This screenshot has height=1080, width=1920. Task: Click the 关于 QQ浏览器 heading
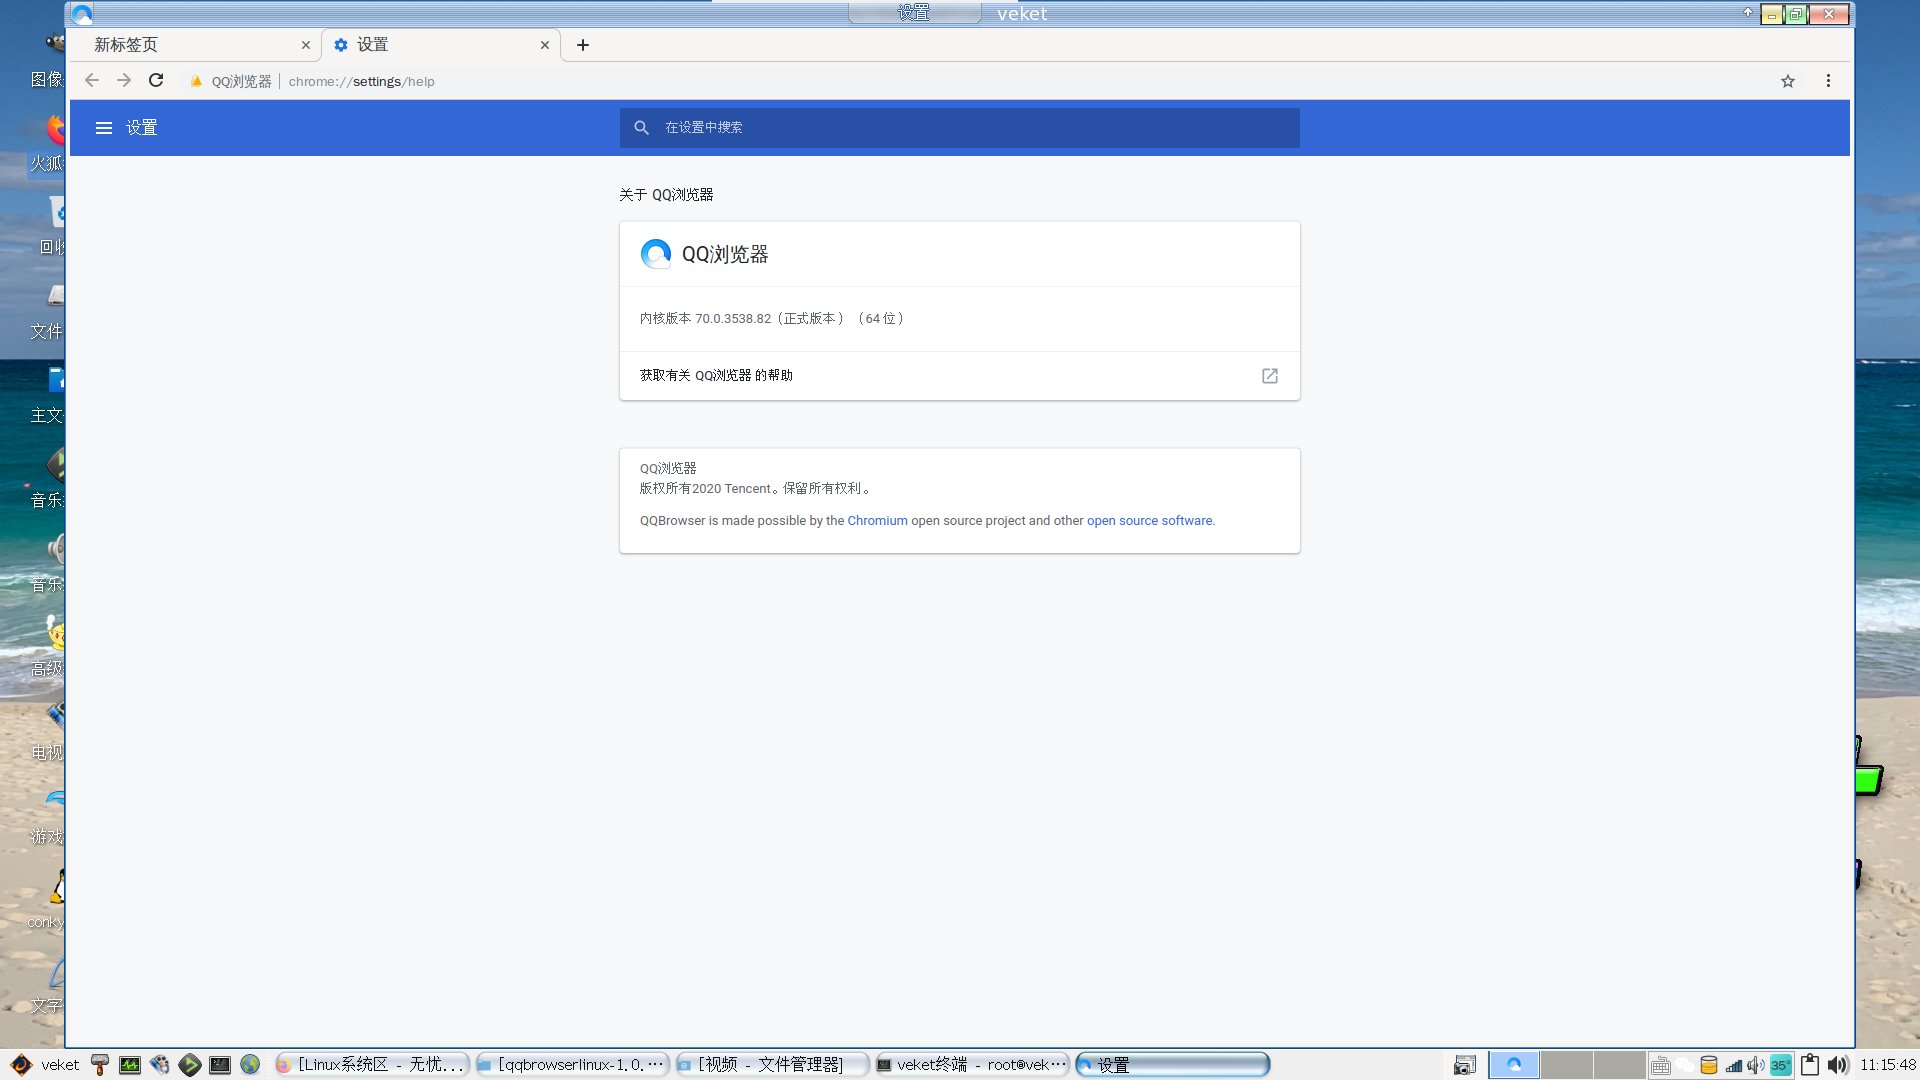point(666,195)
